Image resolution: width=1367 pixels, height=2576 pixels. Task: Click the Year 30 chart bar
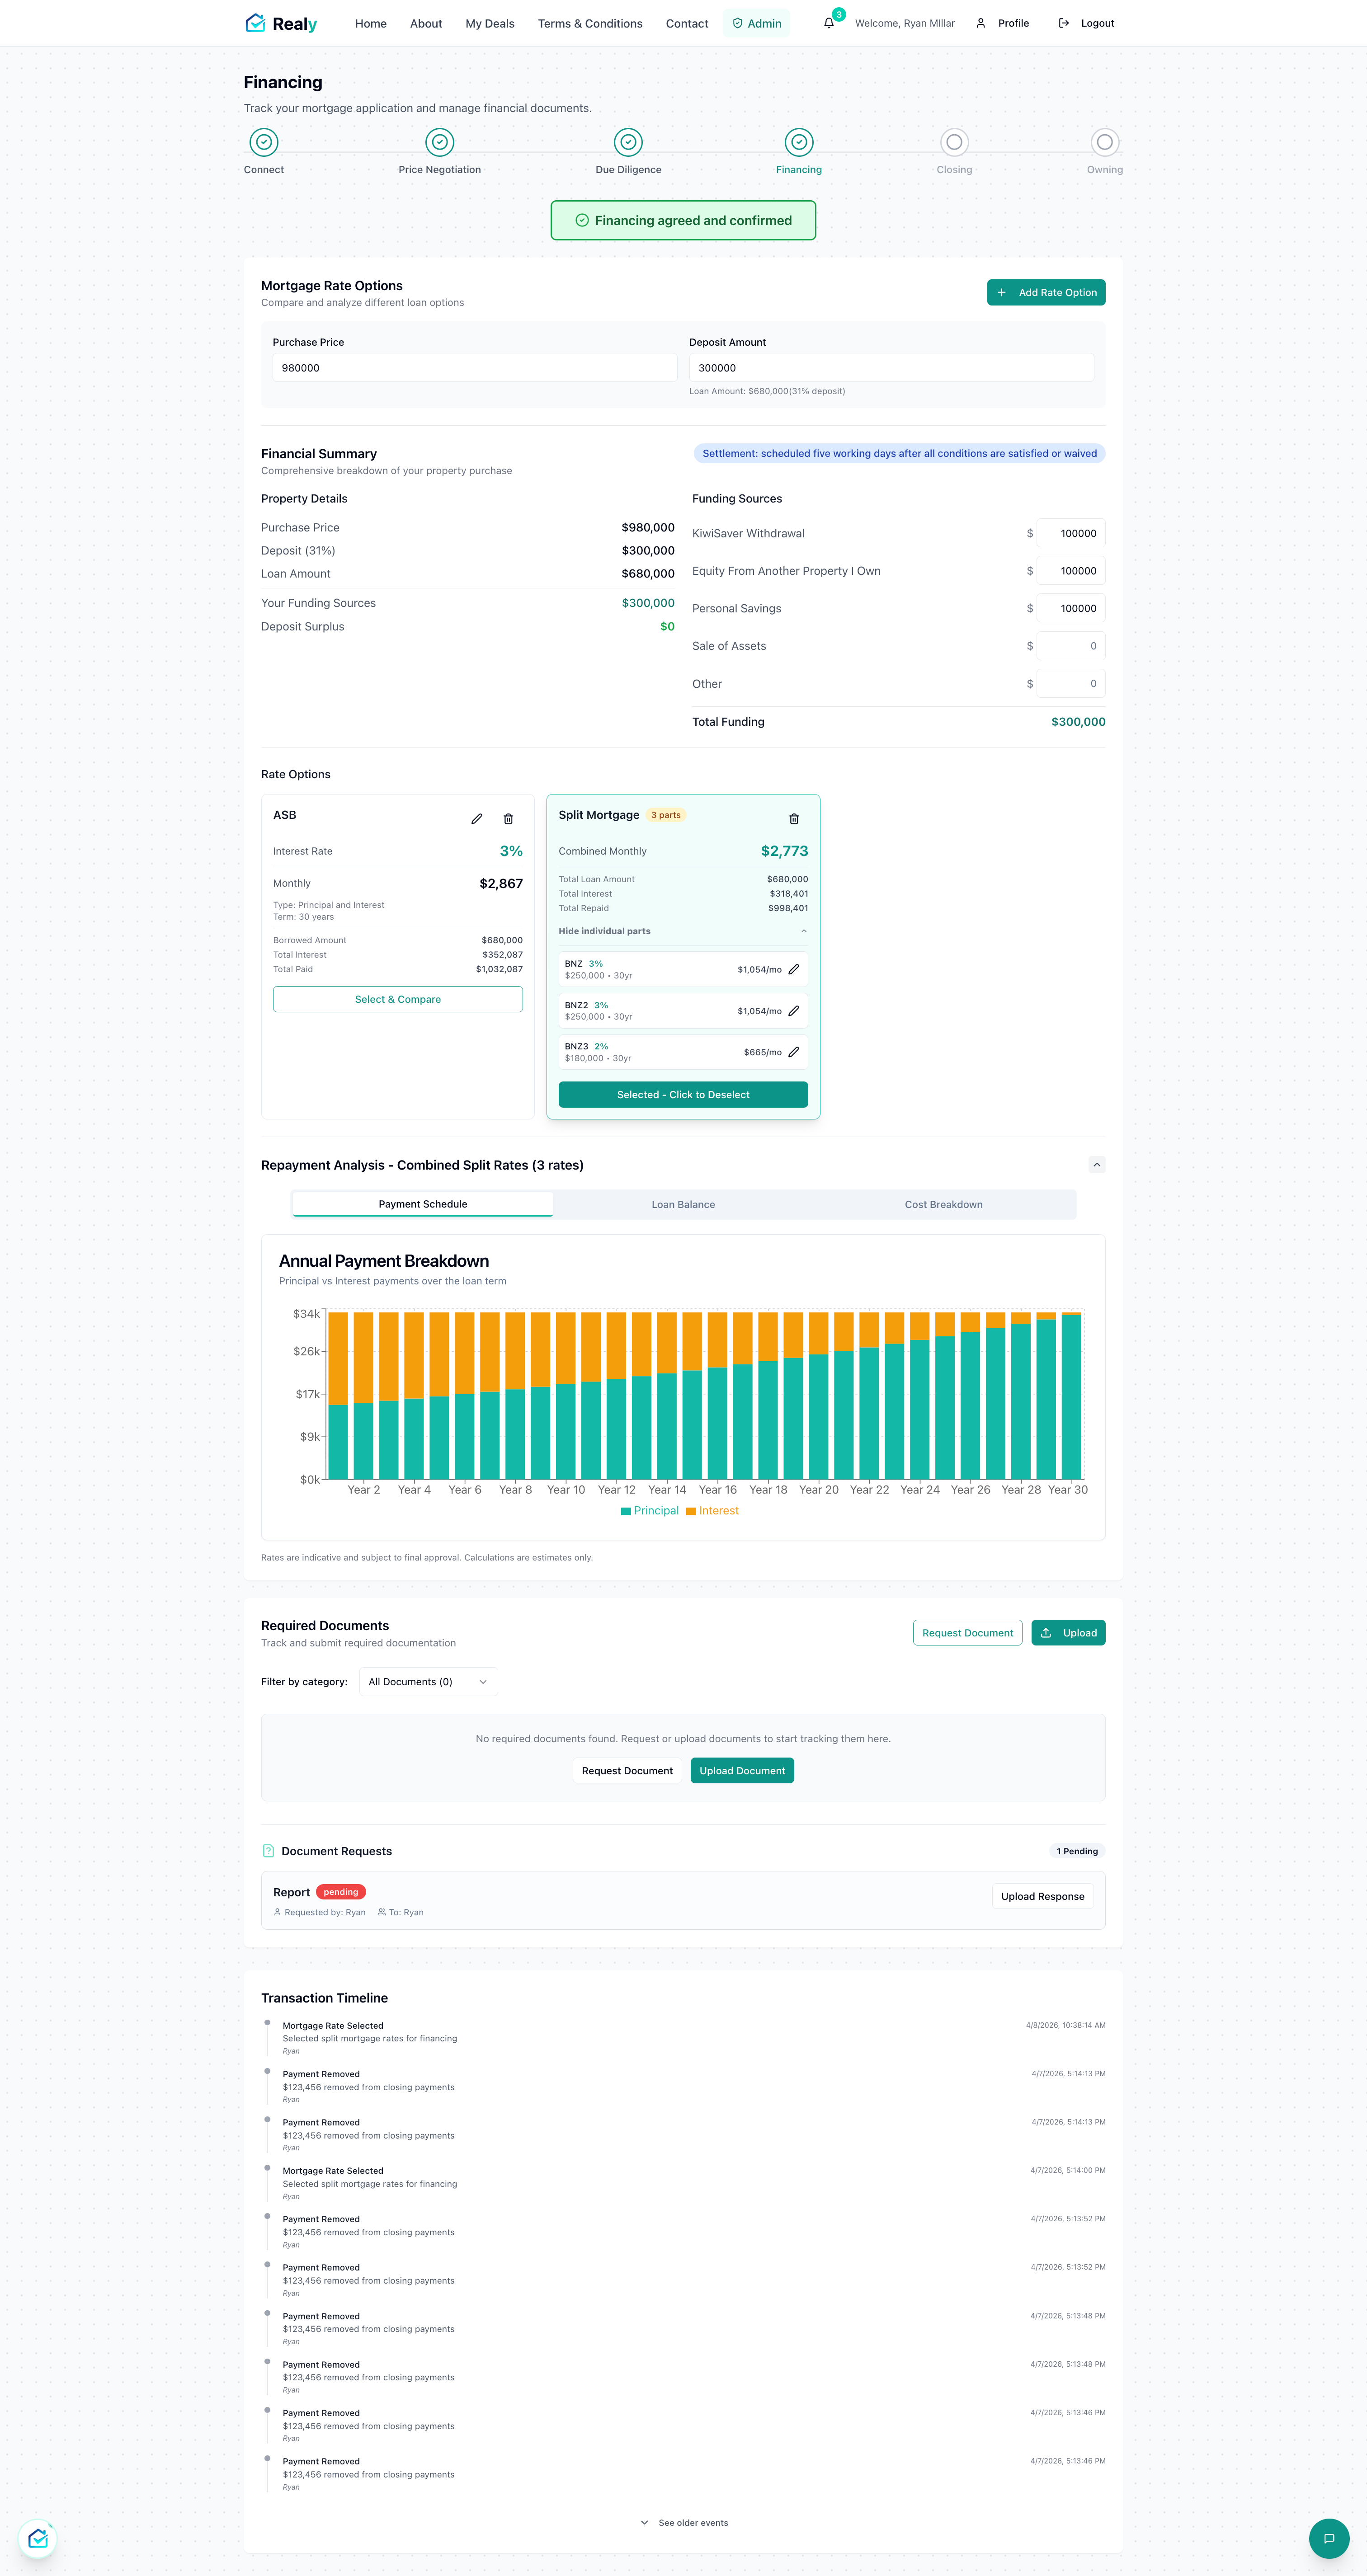click(1071, 1396)
